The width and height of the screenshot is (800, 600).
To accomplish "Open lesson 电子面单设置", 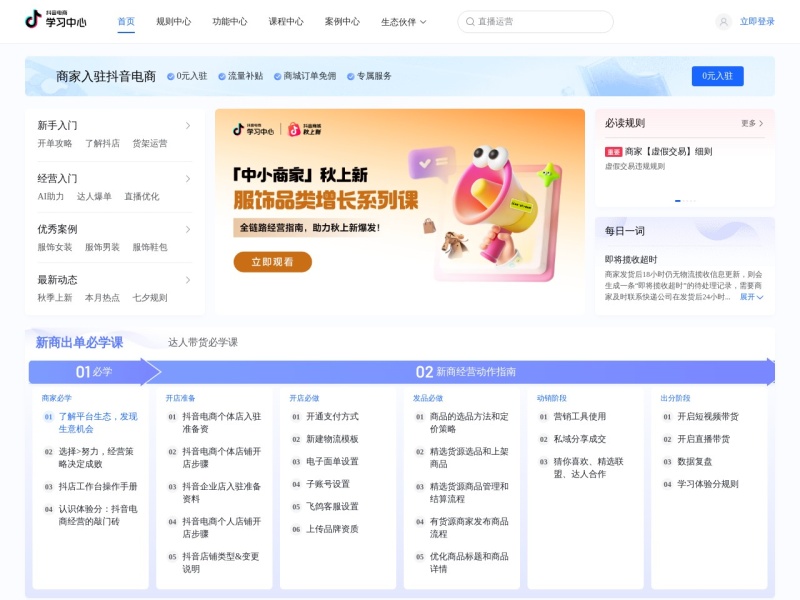I will pyautogui.click(x=332, y=461).
